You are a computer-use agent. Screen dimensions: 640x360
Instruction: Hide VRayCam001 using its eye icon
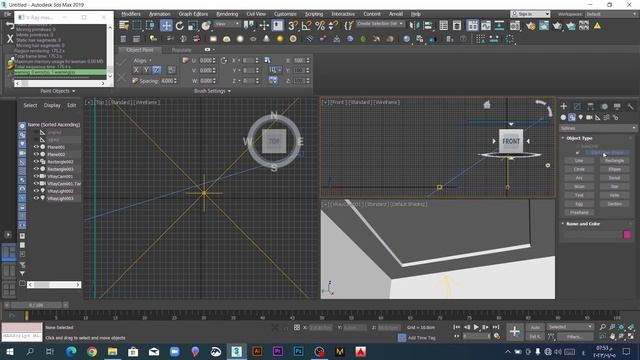[36, 176]
